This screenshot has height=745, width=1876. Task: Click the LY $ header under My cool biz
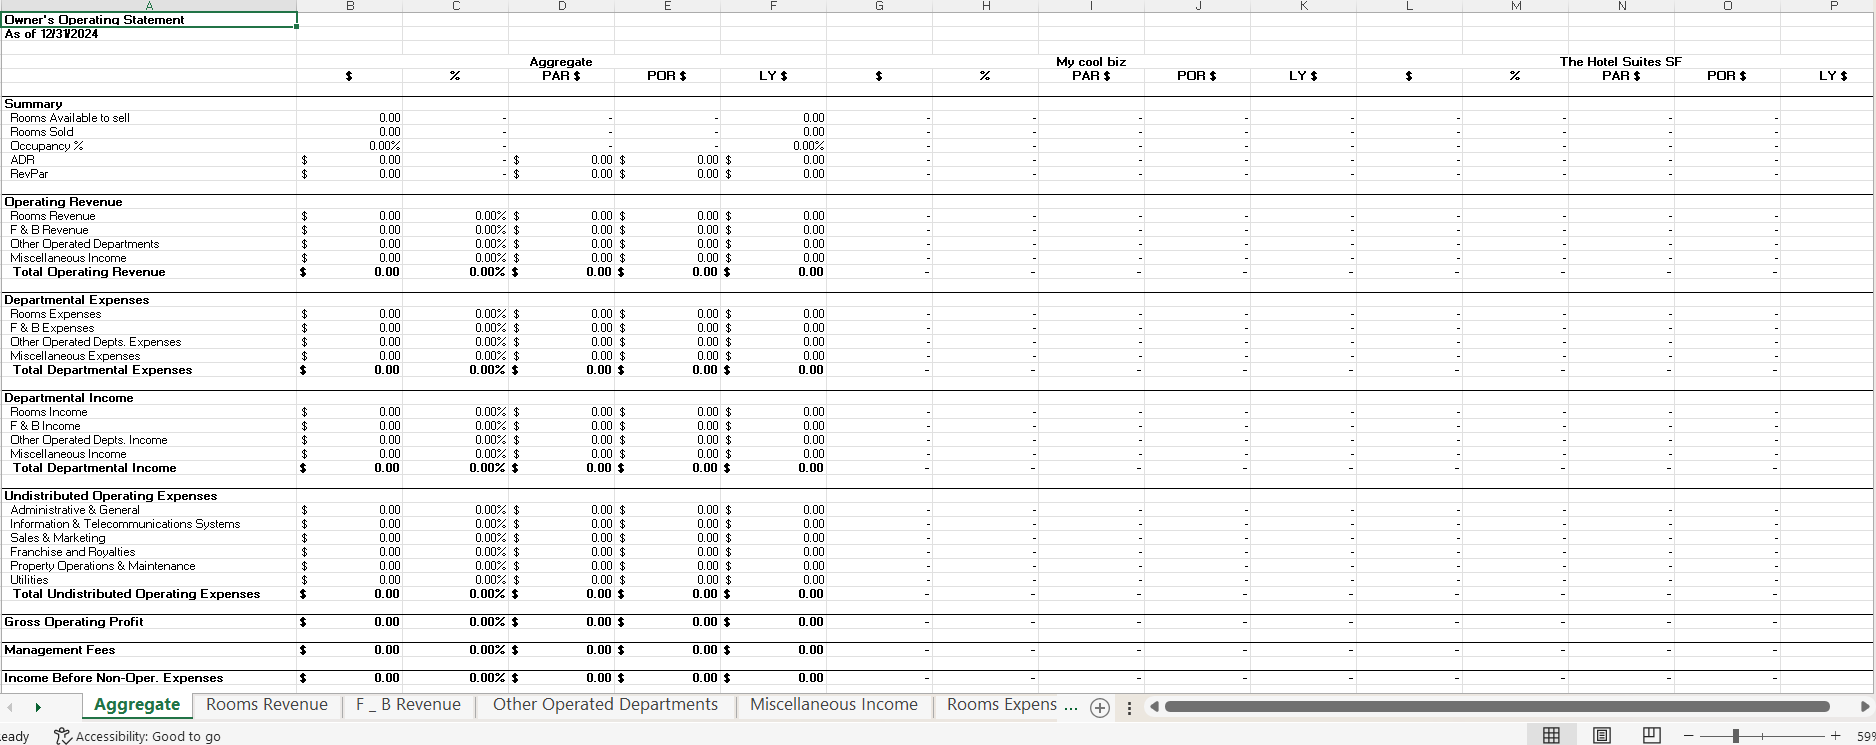click(x=1303, y=76)
